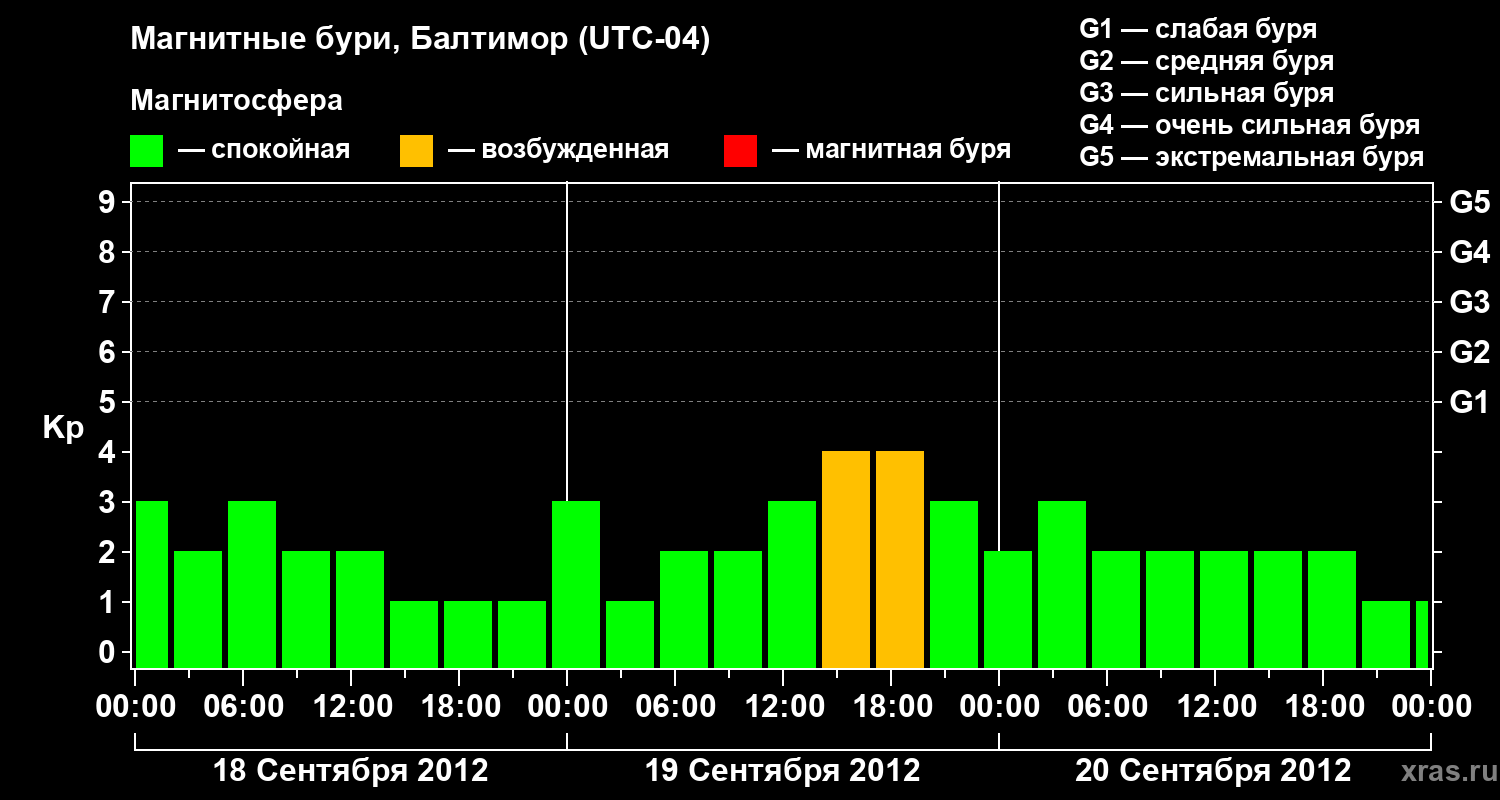
Task: Click the green bar starting 21:00 on 20 September
Action: tap(1386, 635)
